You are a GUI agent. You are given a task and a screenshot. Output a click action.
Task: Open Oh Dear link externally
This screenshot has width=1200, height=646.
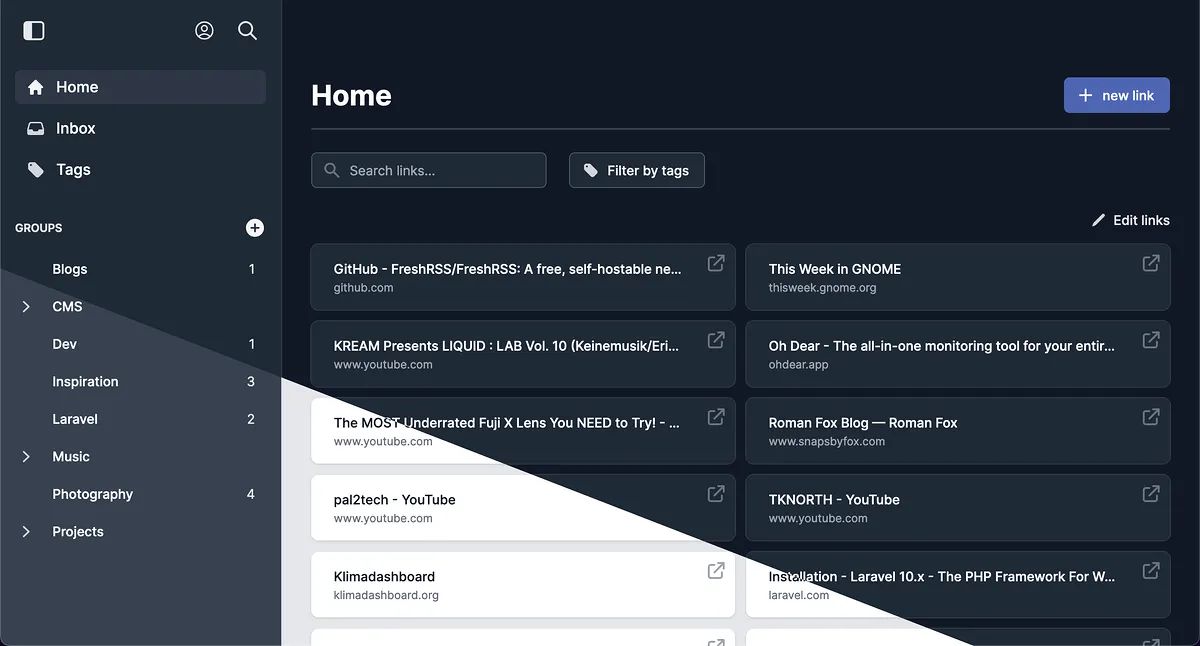coord(1151,340)
